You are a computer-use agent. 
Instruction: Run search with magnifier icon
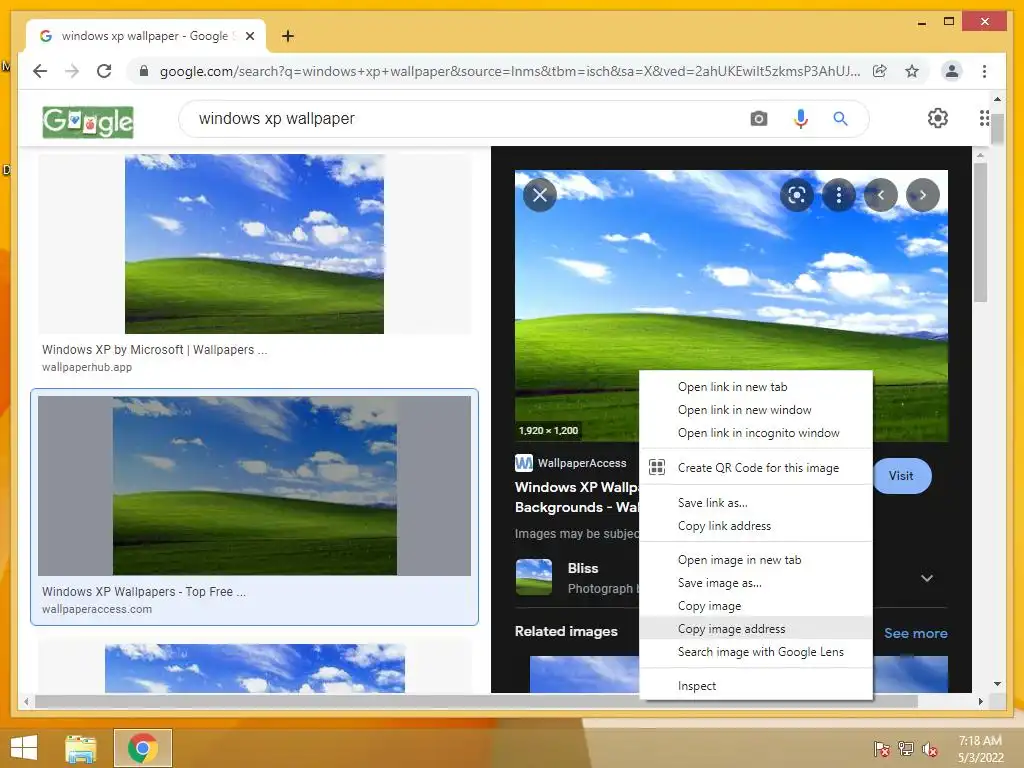point(840,119)
